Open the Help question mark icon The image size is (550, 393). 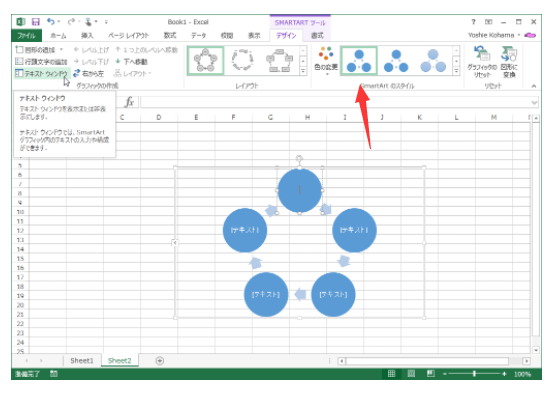click(474, 22)
